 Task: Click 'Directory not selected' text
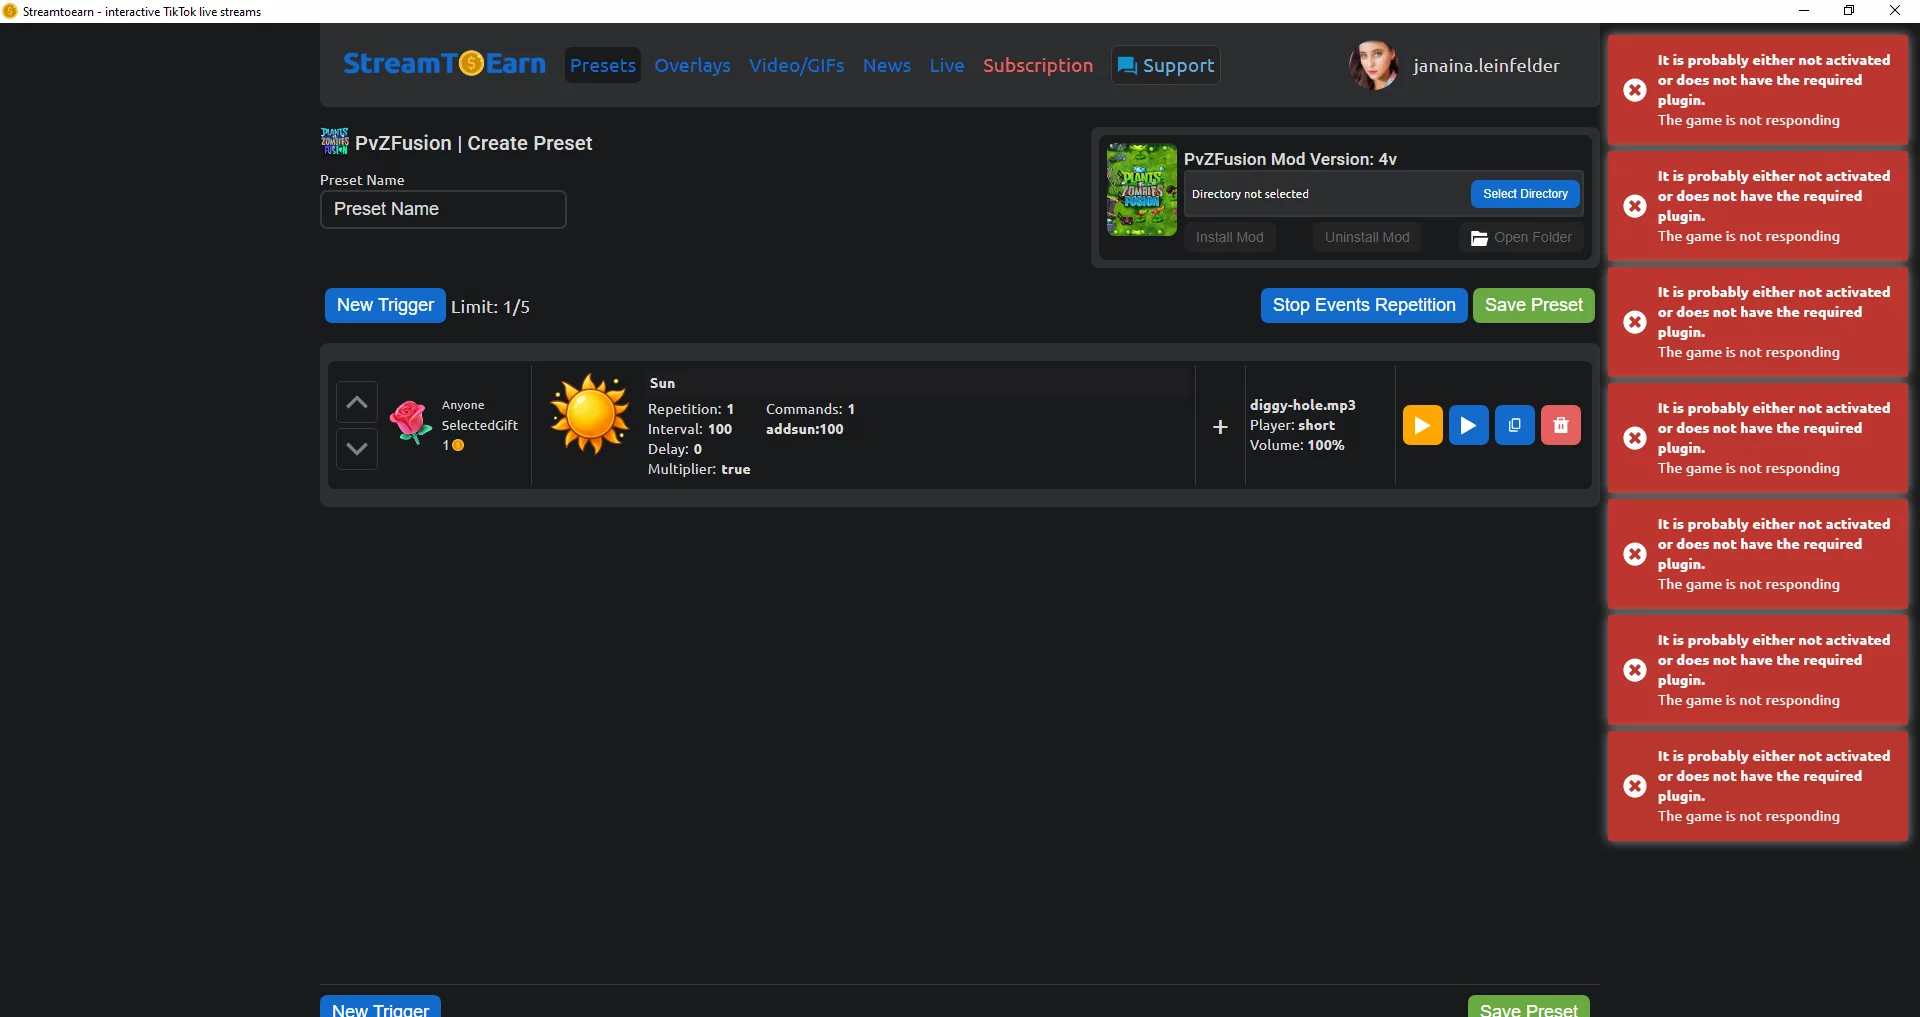pyautogui.click(x=1250, y=194)
